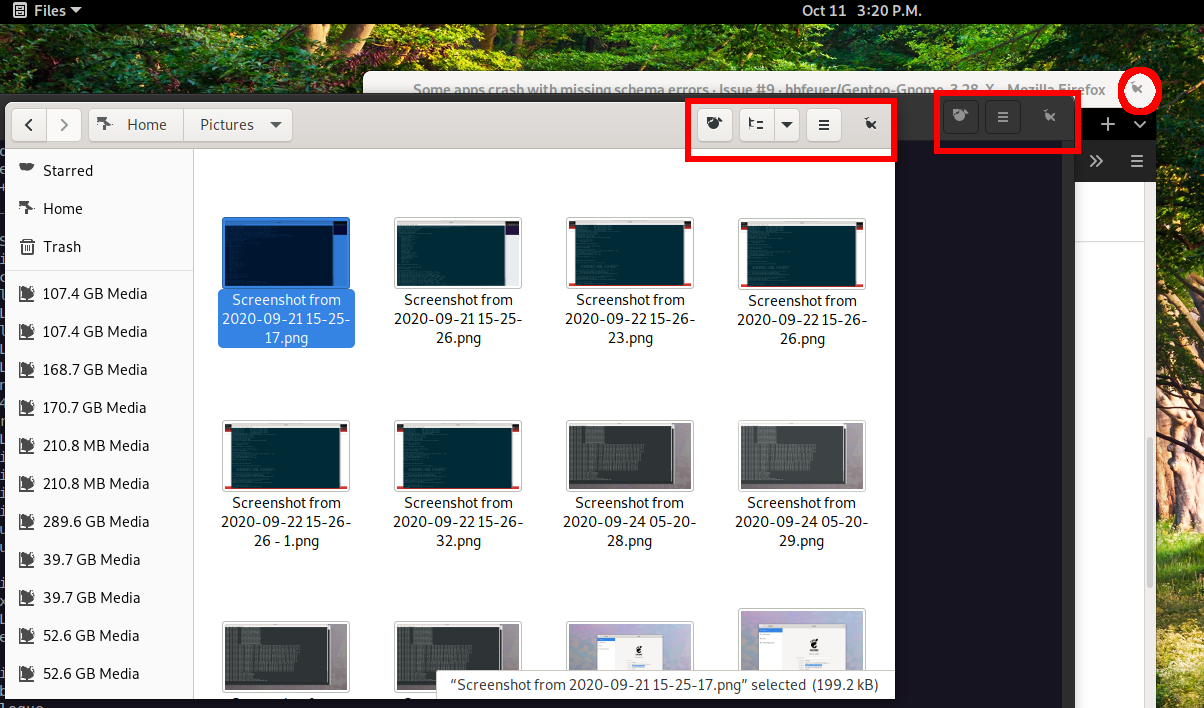
Task: Expand Firefox list all tabs chevron
Action: tap(1140, 124)
